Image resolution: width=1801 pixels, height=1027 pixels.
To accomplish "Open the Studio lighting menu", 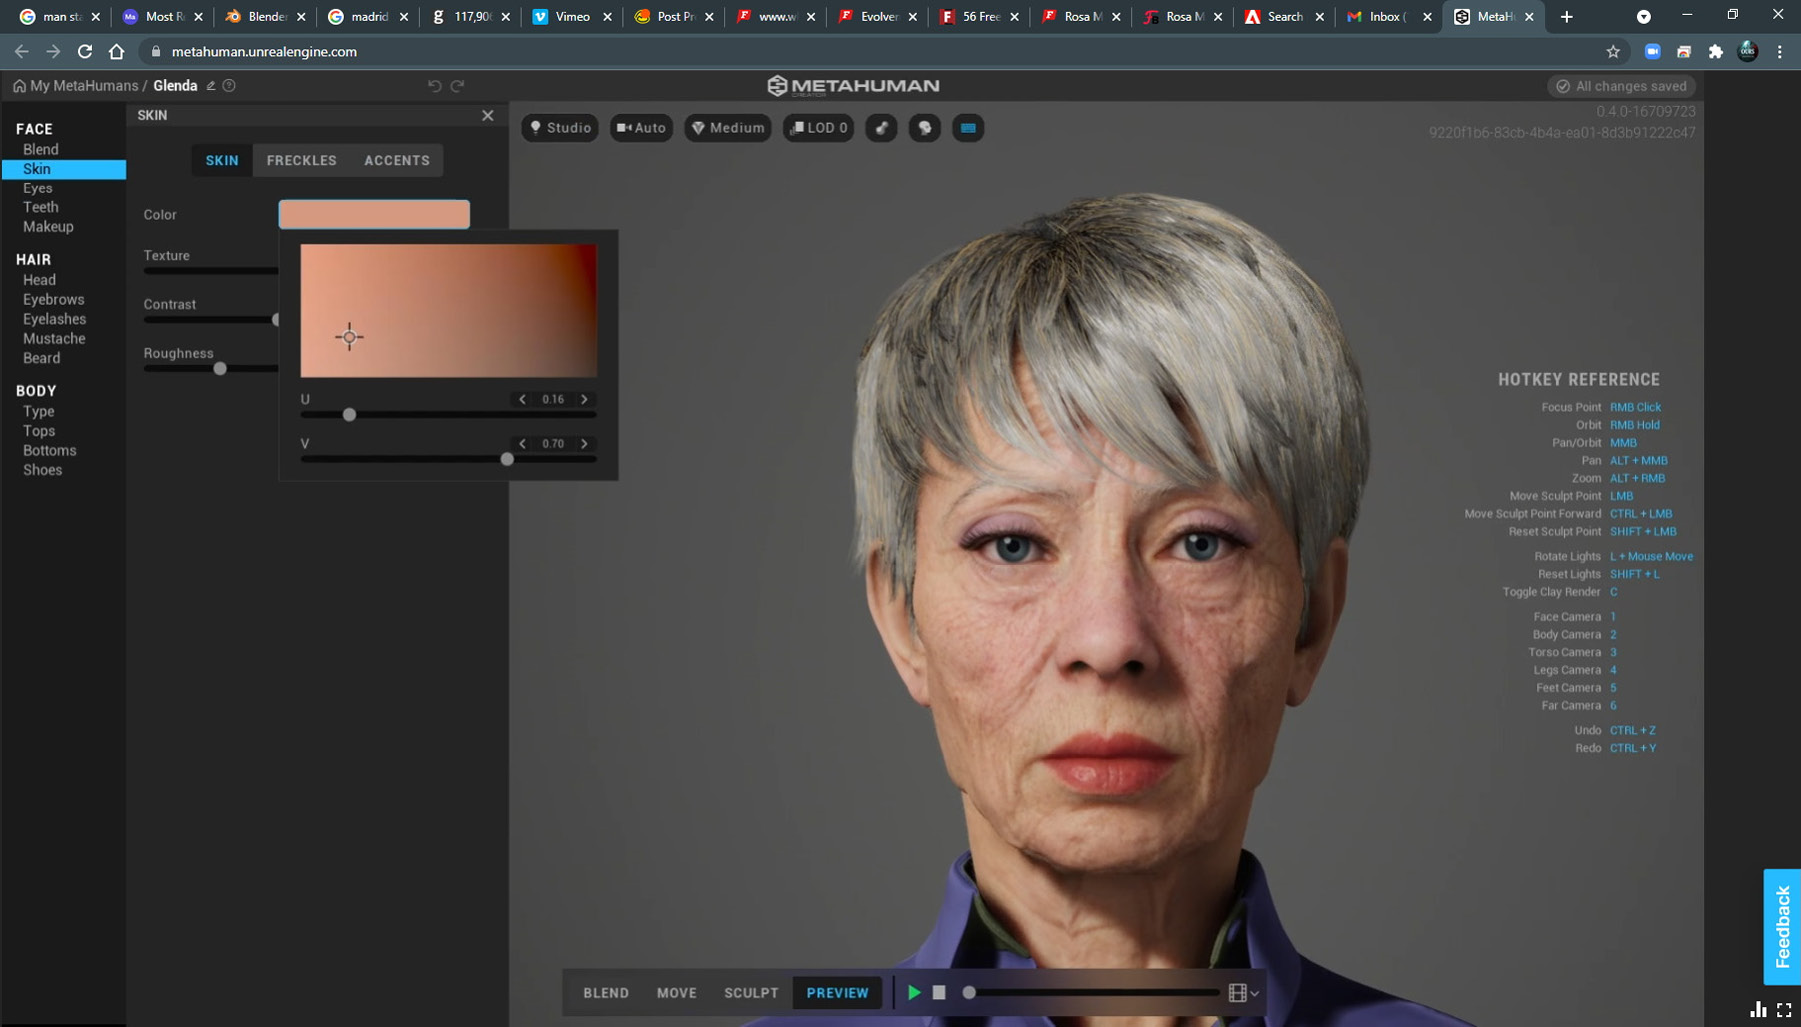I will tap(560, 128).
